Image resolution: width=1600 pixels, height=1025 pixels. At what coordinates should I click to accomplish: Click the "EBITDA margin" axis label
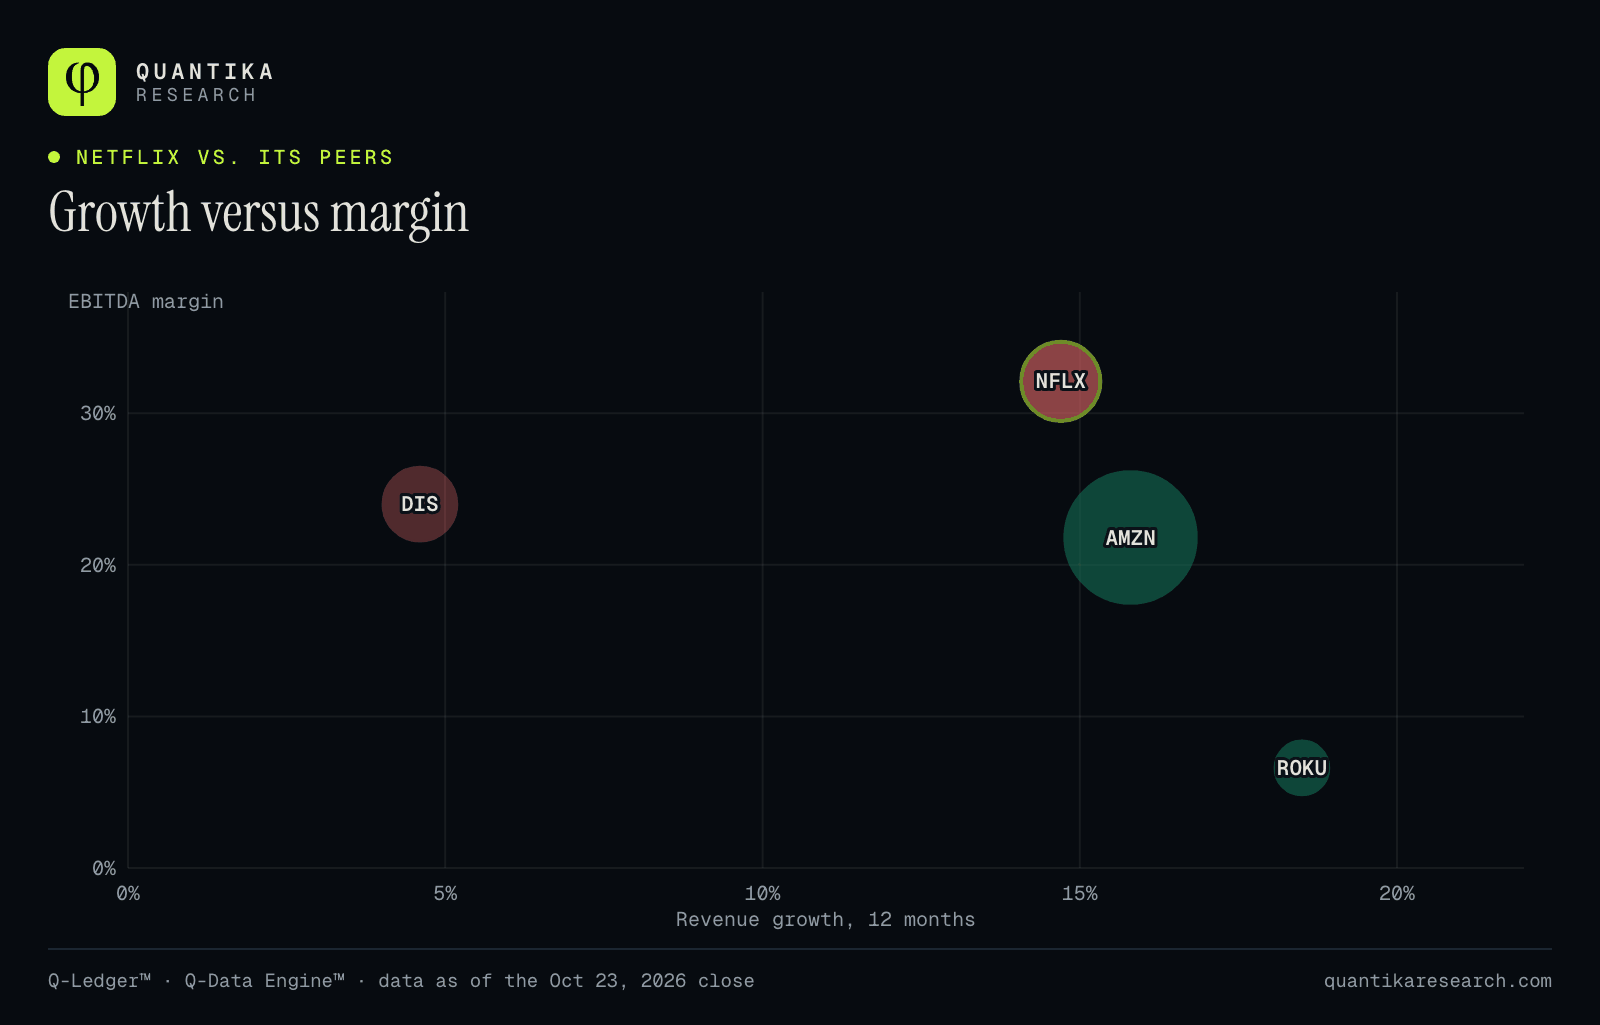(146, 301)
